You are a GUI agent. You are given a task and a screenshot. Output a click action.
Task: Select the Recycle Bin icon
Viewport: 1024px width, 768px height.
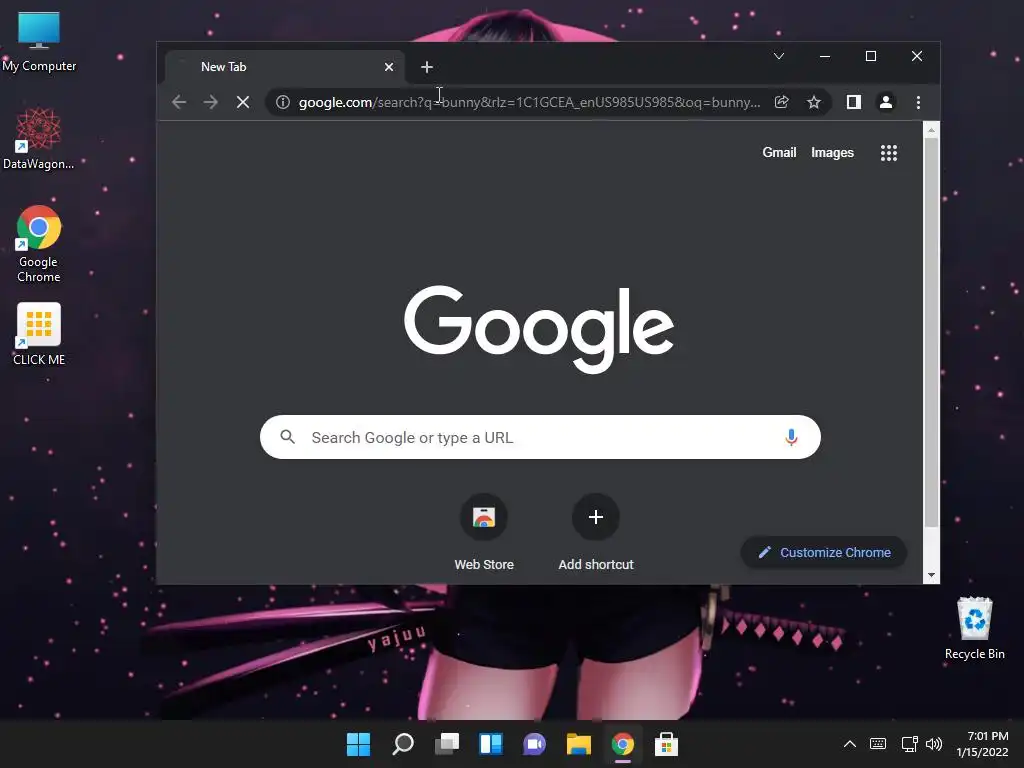tap(974, 628)
